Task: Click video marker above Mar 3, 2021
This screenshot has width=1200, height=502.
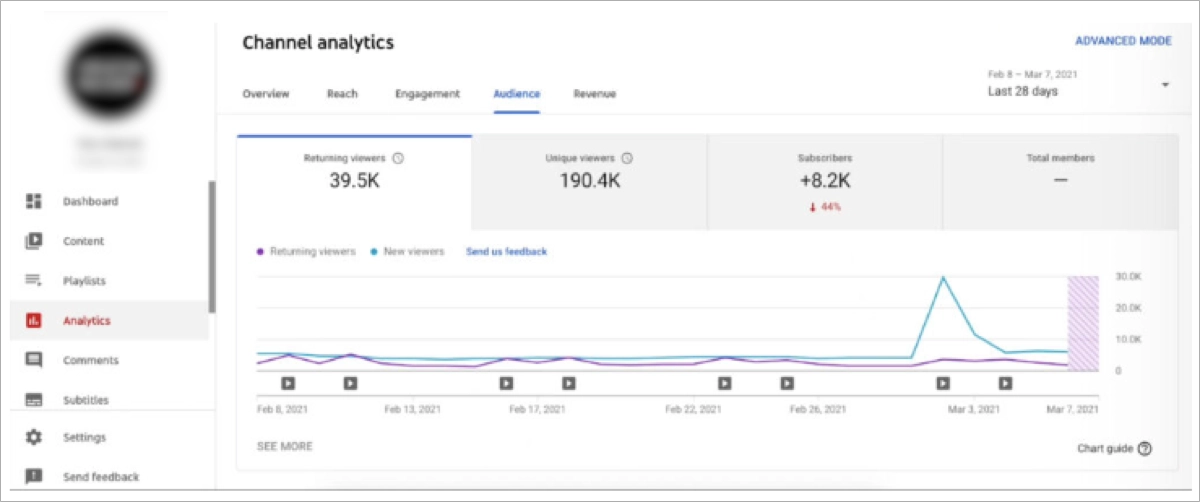Action: (1005, 382)
